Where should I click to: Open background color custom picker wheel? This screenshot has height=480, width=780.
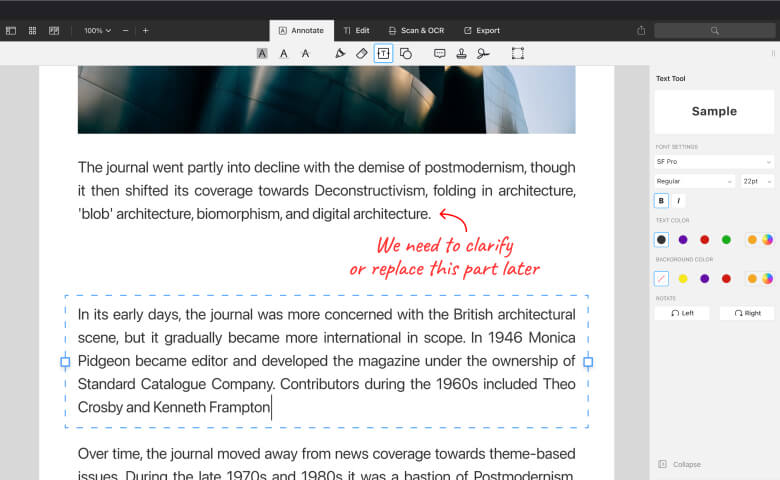pyautogui.click(x=768, y=279)
